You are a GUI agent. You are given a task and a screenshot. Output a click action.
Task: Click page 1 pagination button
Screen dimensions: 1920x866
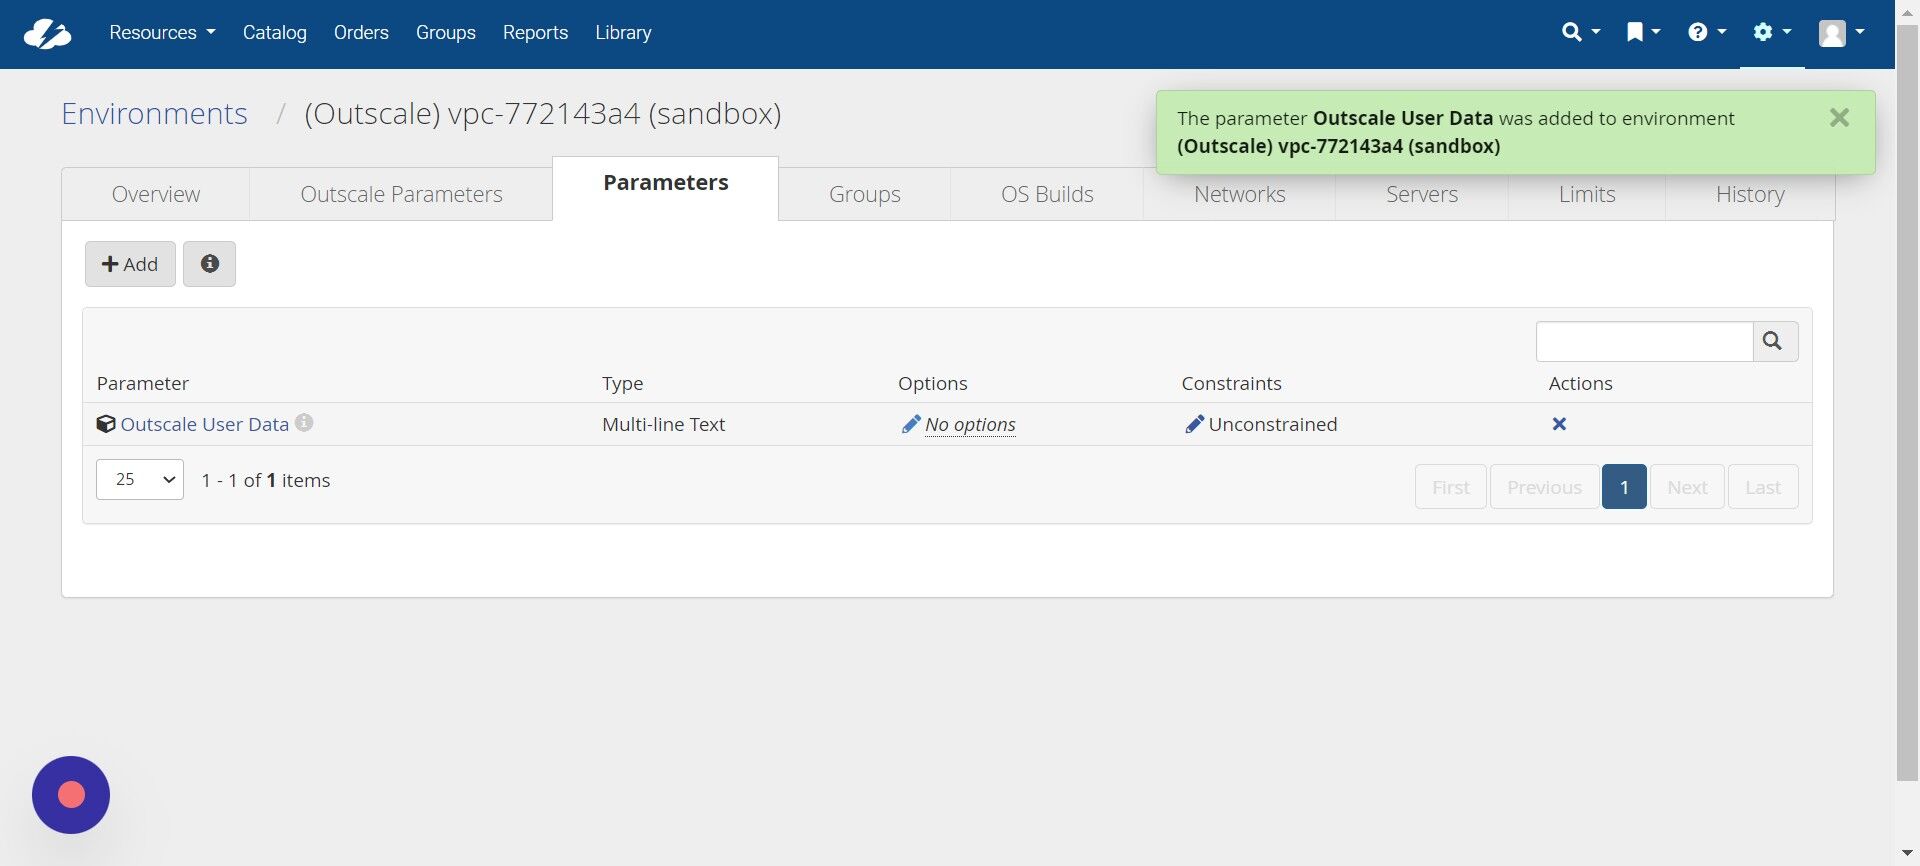(1624, 487)
